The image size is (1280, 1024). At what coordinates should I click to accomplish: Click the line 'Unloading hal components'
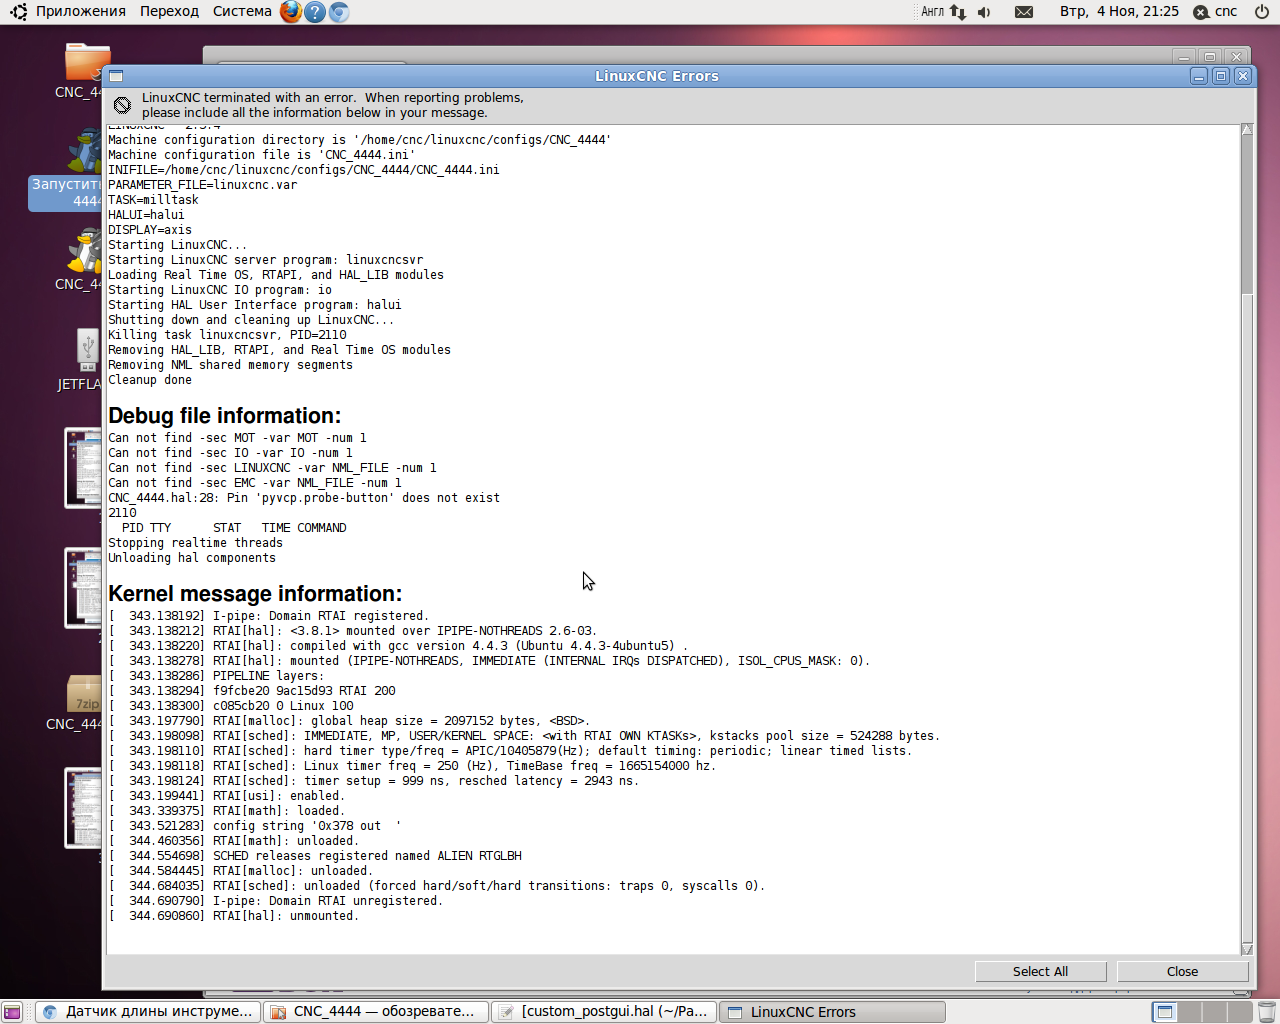(192, 558)
